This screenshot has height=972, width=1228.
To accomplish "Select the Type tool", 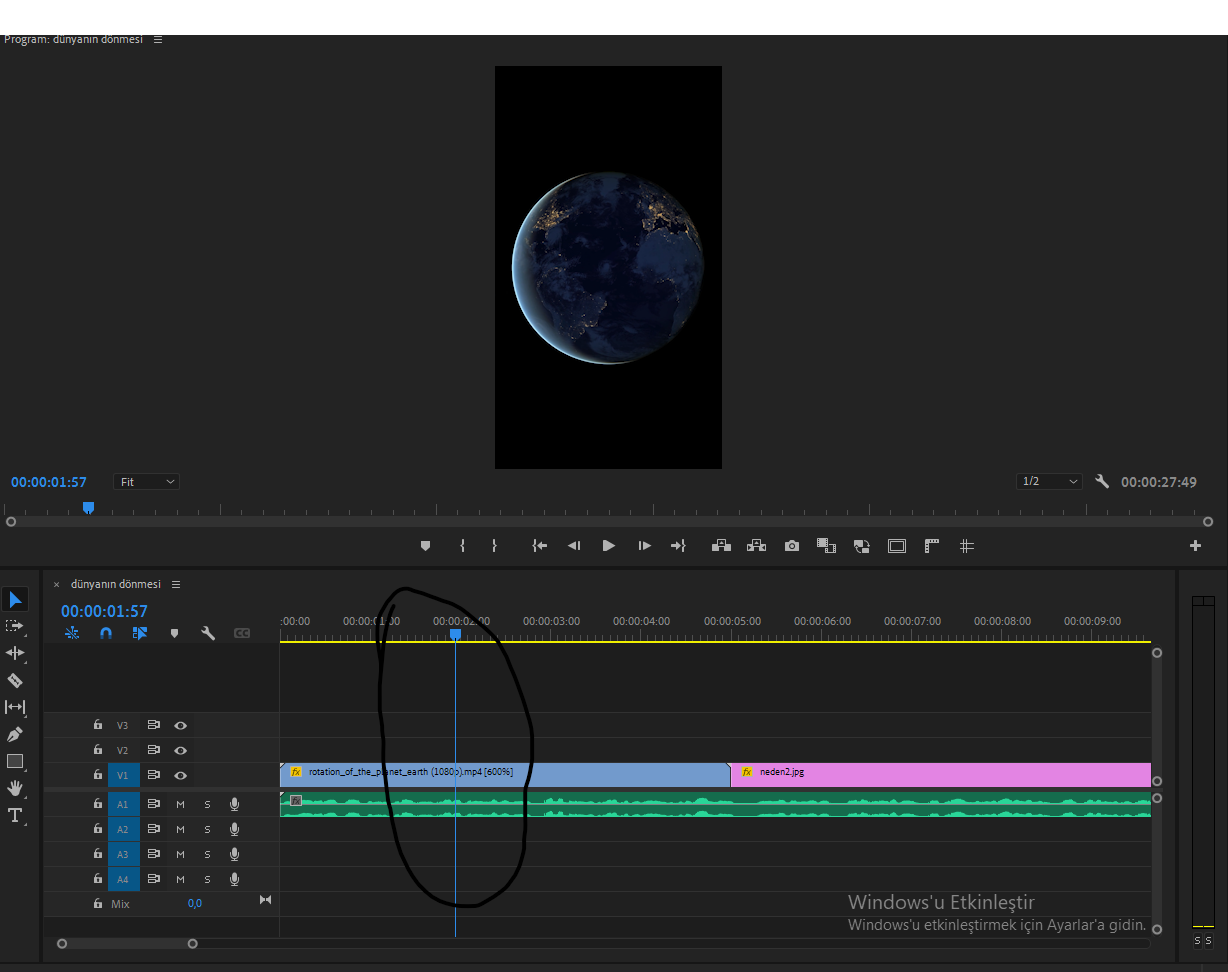I will pyautogui.click(x=15, y=815).
